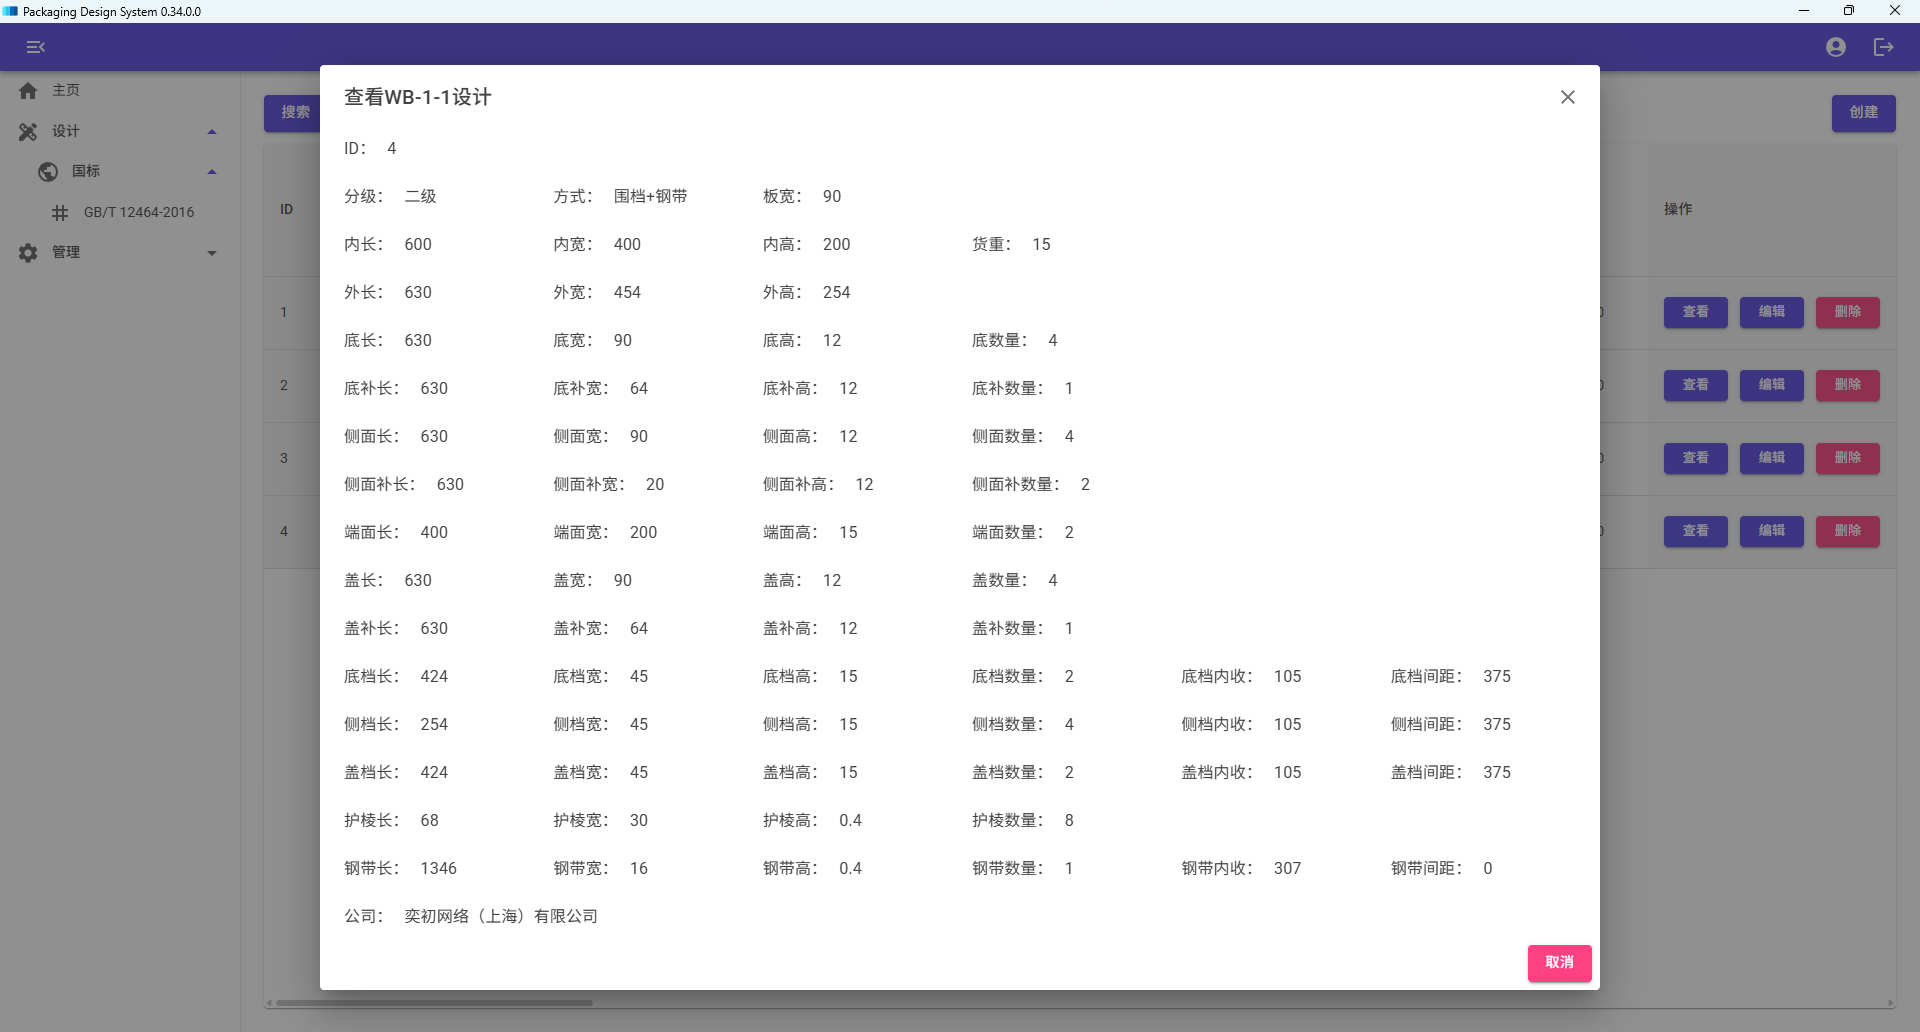This screenshot has height=1032, width=1920.
Task: Click the 钢带长 value 1346
Action: (x=439, y=868)
